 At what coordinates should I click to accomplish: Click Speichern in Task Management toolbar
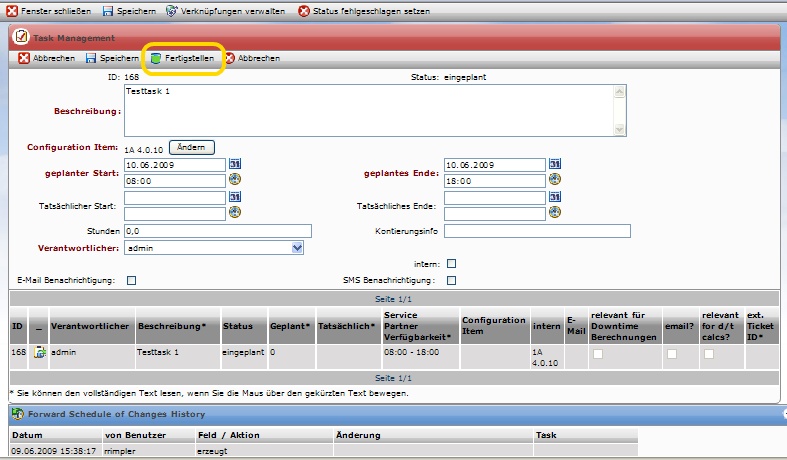tap(112, 59)
